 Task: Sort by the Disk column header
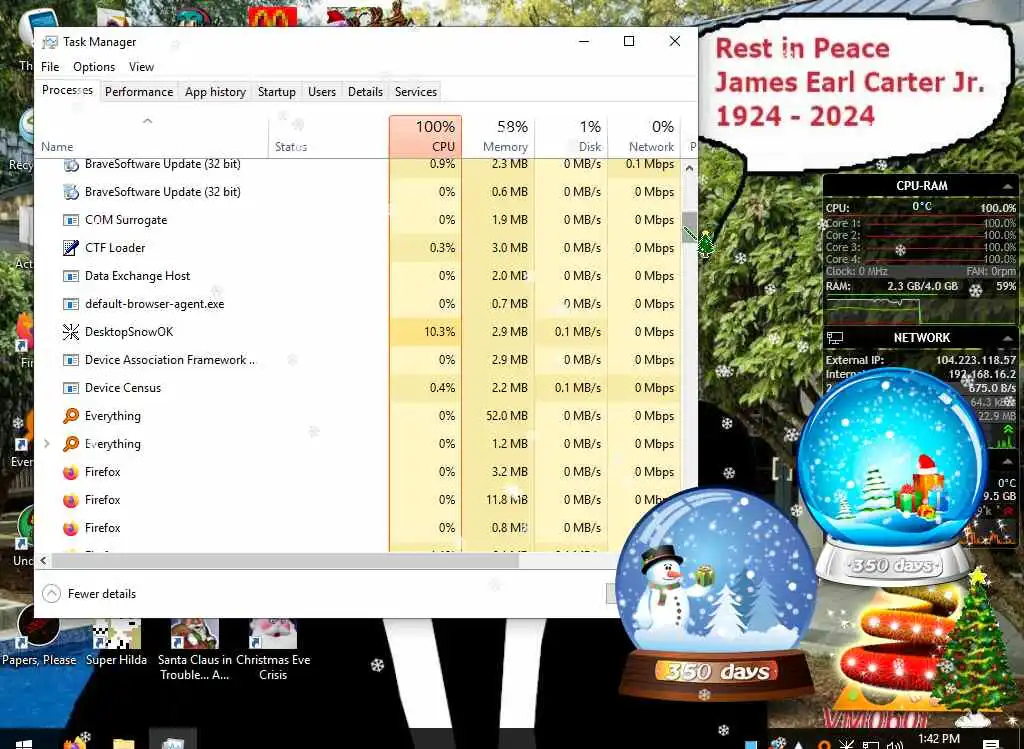(571, 136)
